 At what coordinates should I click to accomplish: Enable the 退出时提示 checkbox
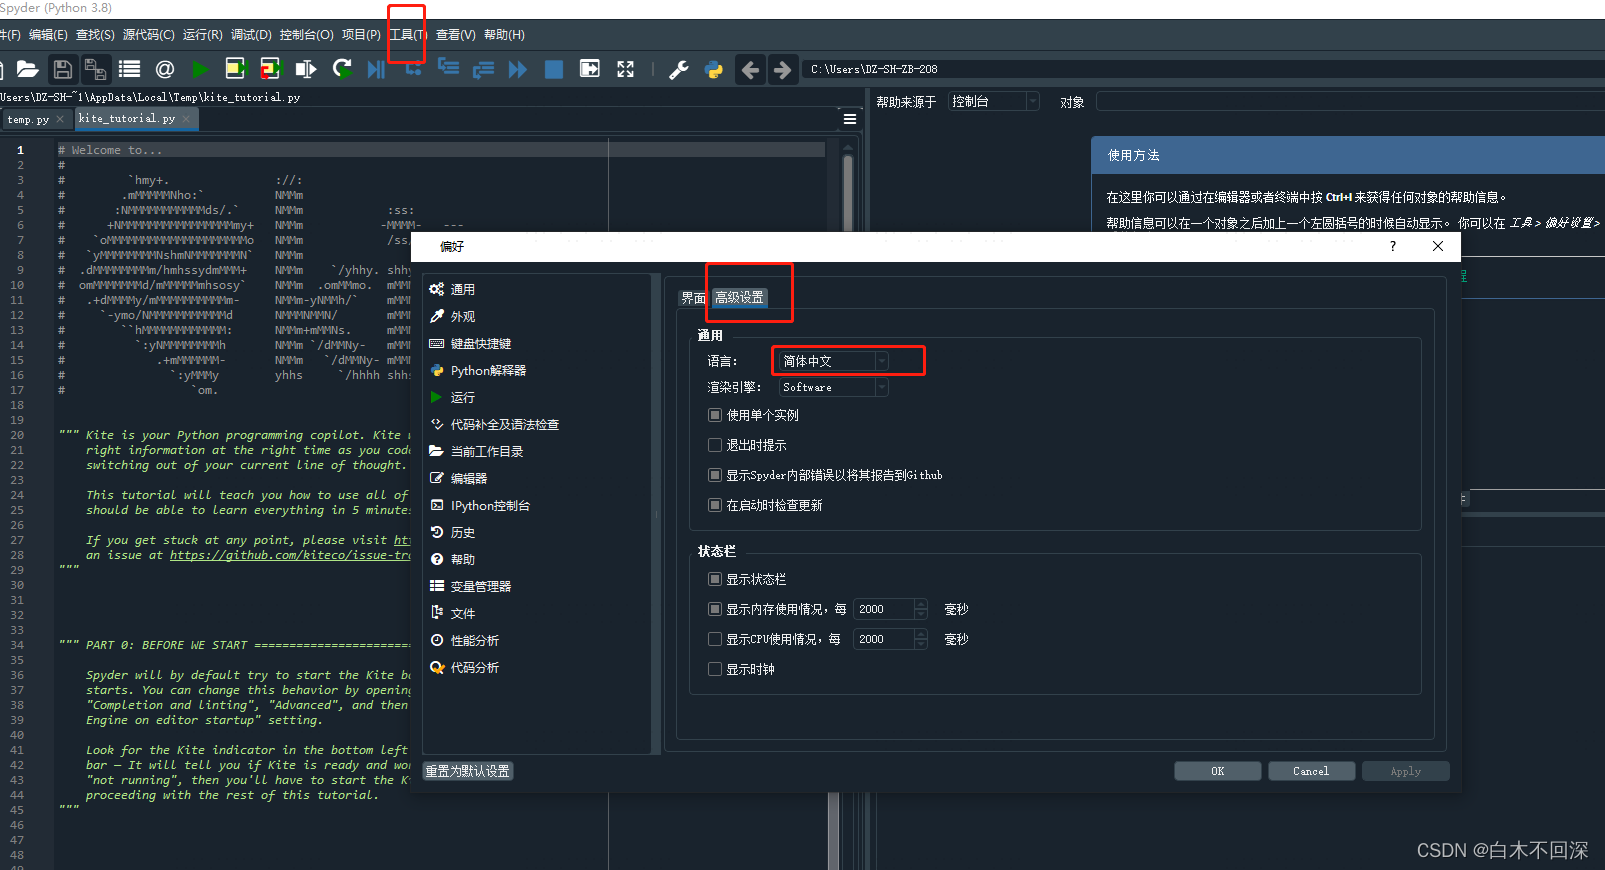715,445
